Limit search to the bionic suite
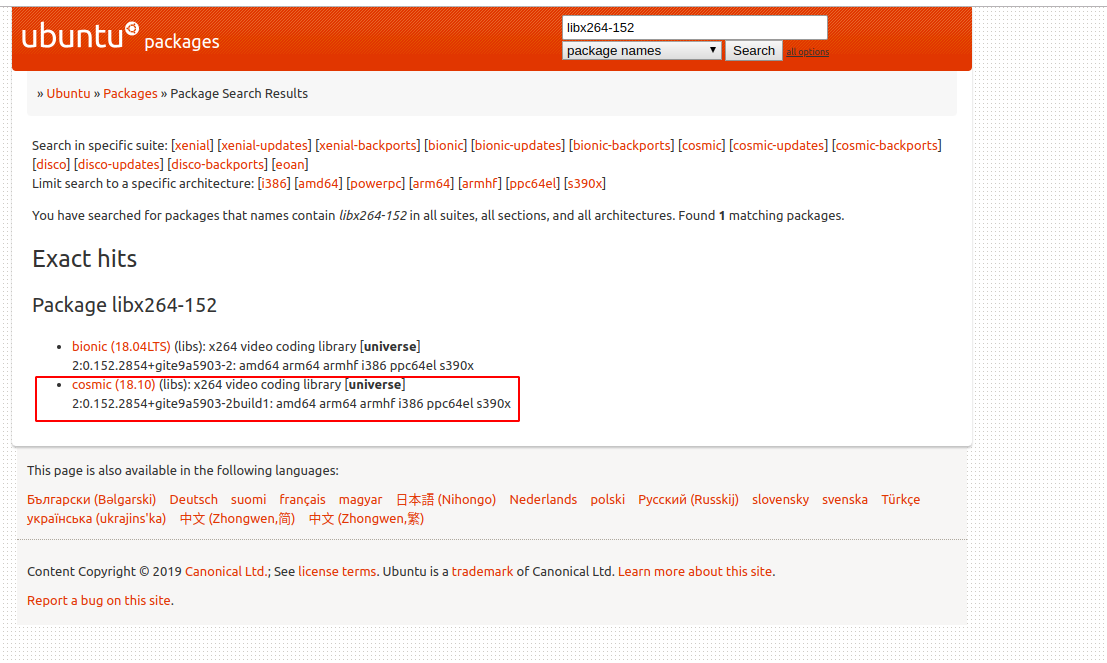 point(445,145)
